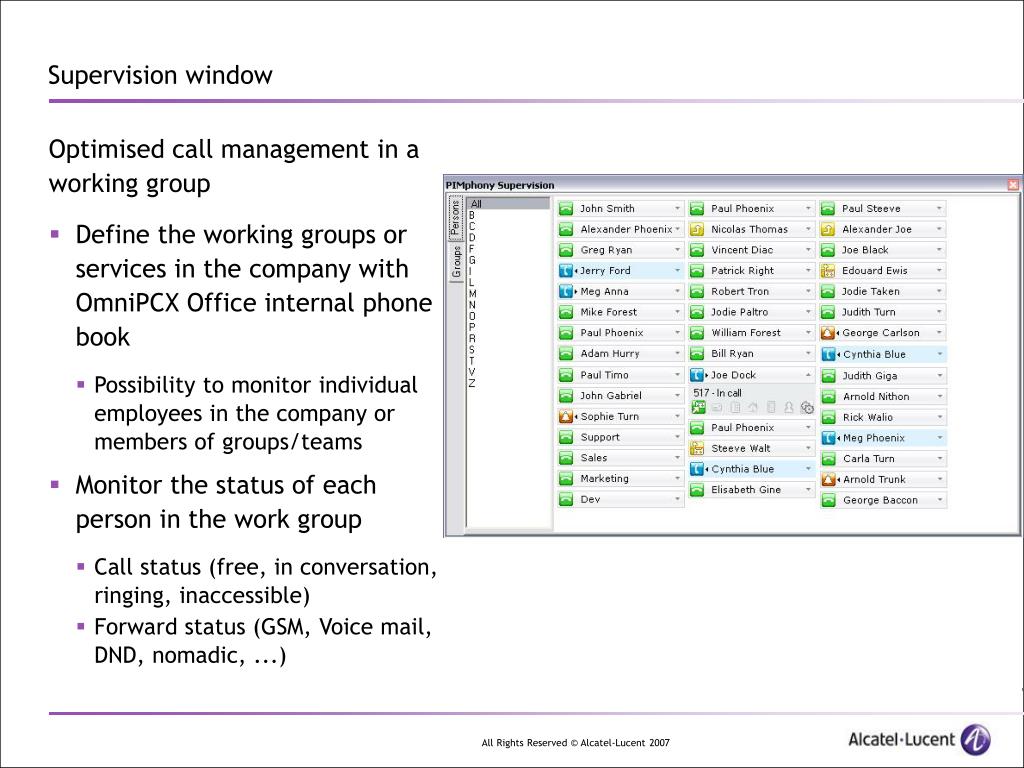Expand the Alexander Phoenix entry arrow
Viewport: 1024px width, 768px height.
click(677, 230)
